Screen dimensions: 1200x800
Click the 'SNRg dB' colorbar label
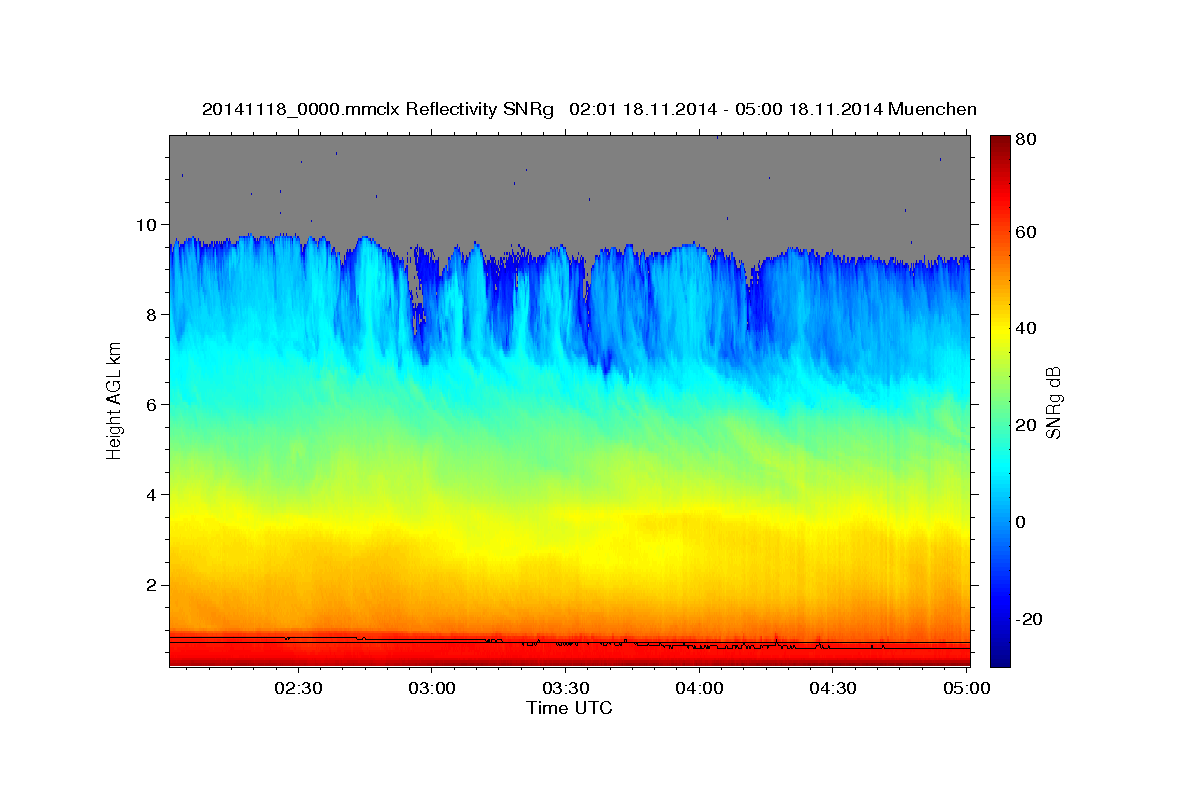tap(1052, 403)
